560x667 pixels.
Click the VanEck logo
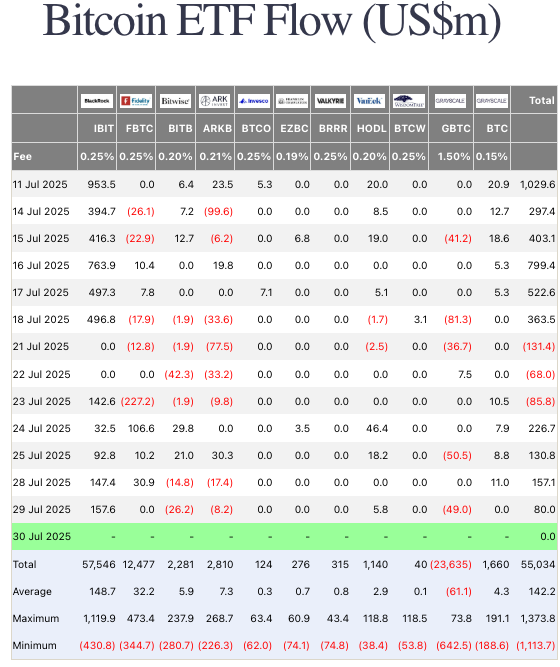370,101
